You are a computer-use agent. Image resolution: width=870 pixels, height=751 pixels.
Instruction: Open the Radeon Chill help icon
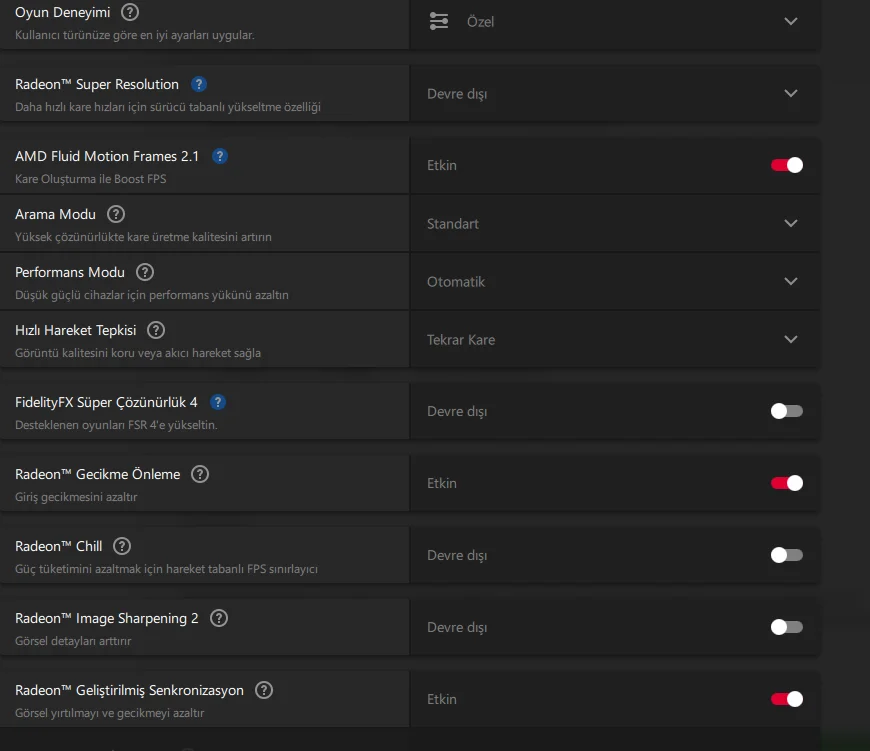pyautogui.click(x=122, y=546)
